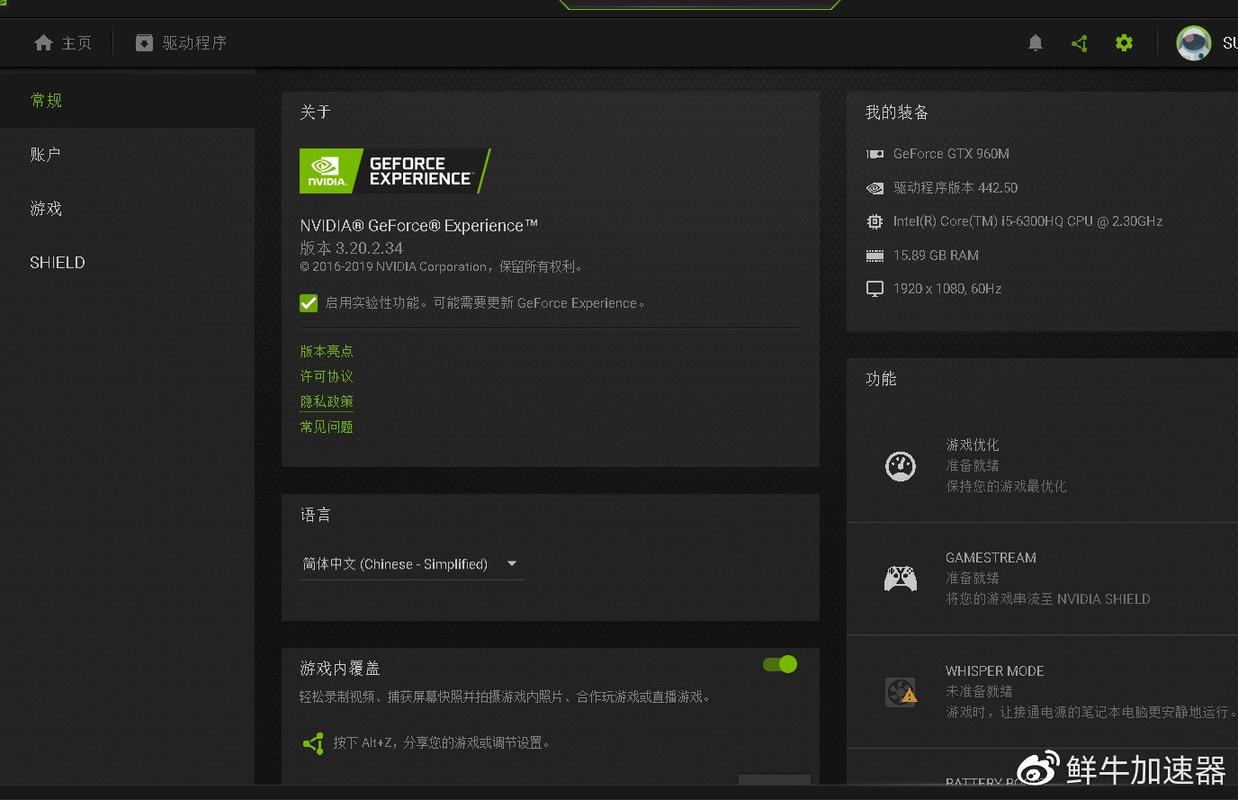Open the 许可协议 link

tap(327, 376)
